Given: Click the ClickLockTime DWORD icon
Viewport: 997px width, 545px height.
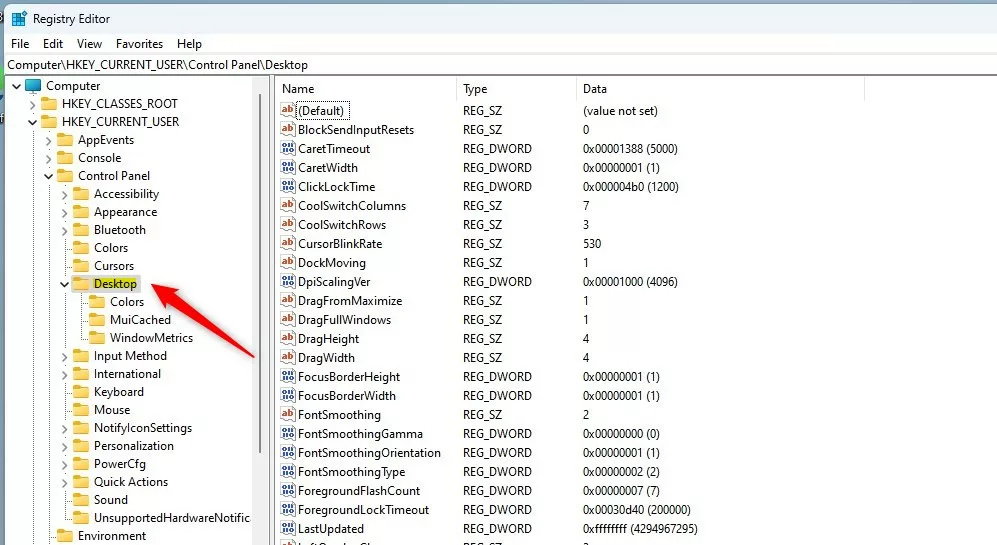Looking at the screenshot, I should tap(288, 186).
